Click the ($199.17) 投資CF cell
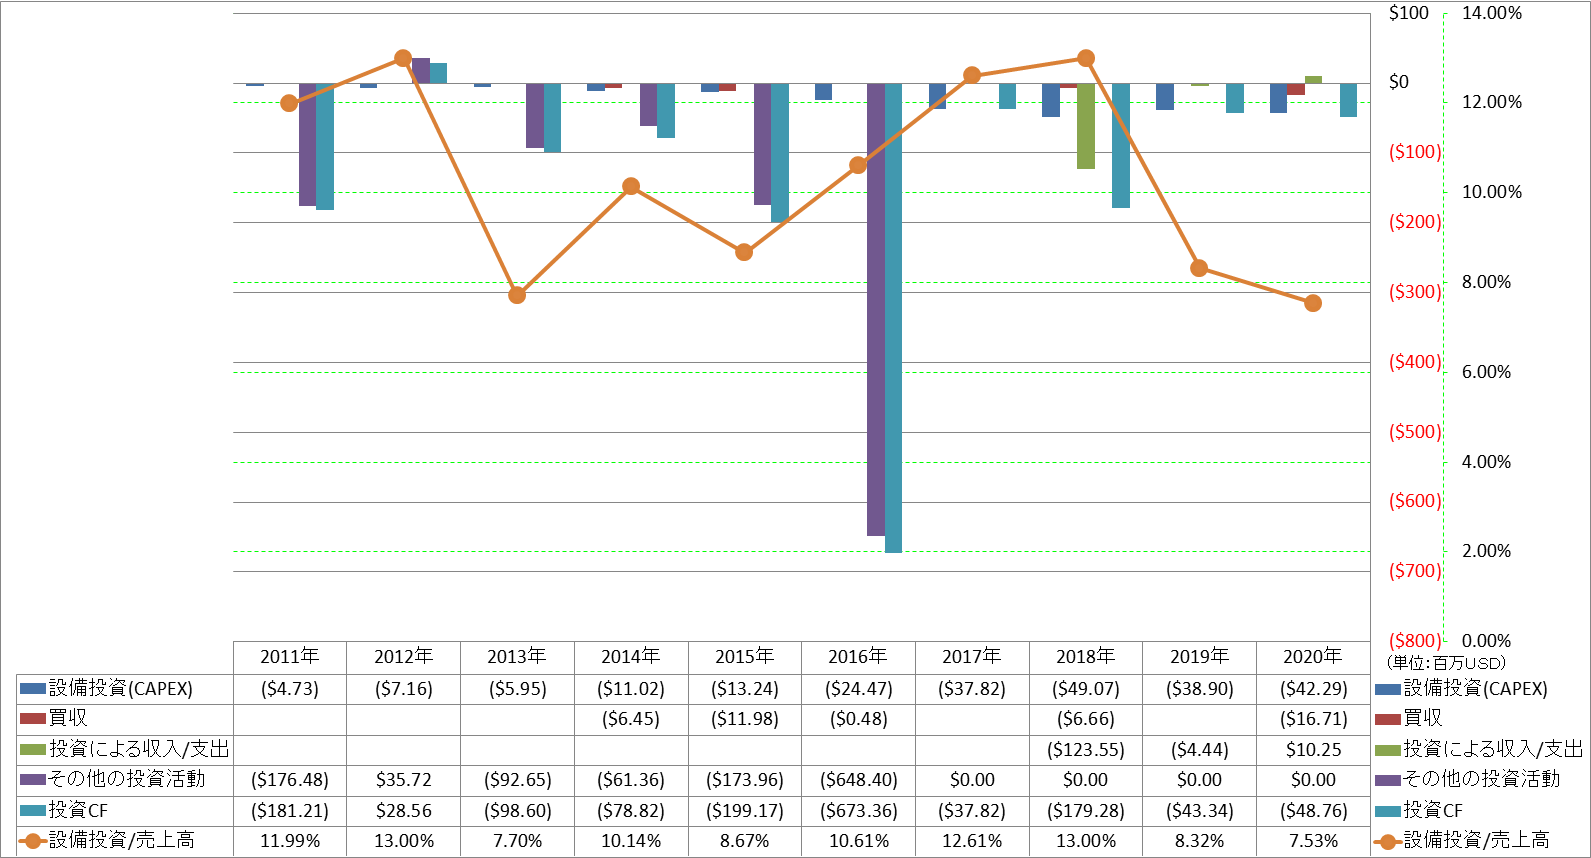This screenshot has height=858, width=1591. click(x=745, y=811)
